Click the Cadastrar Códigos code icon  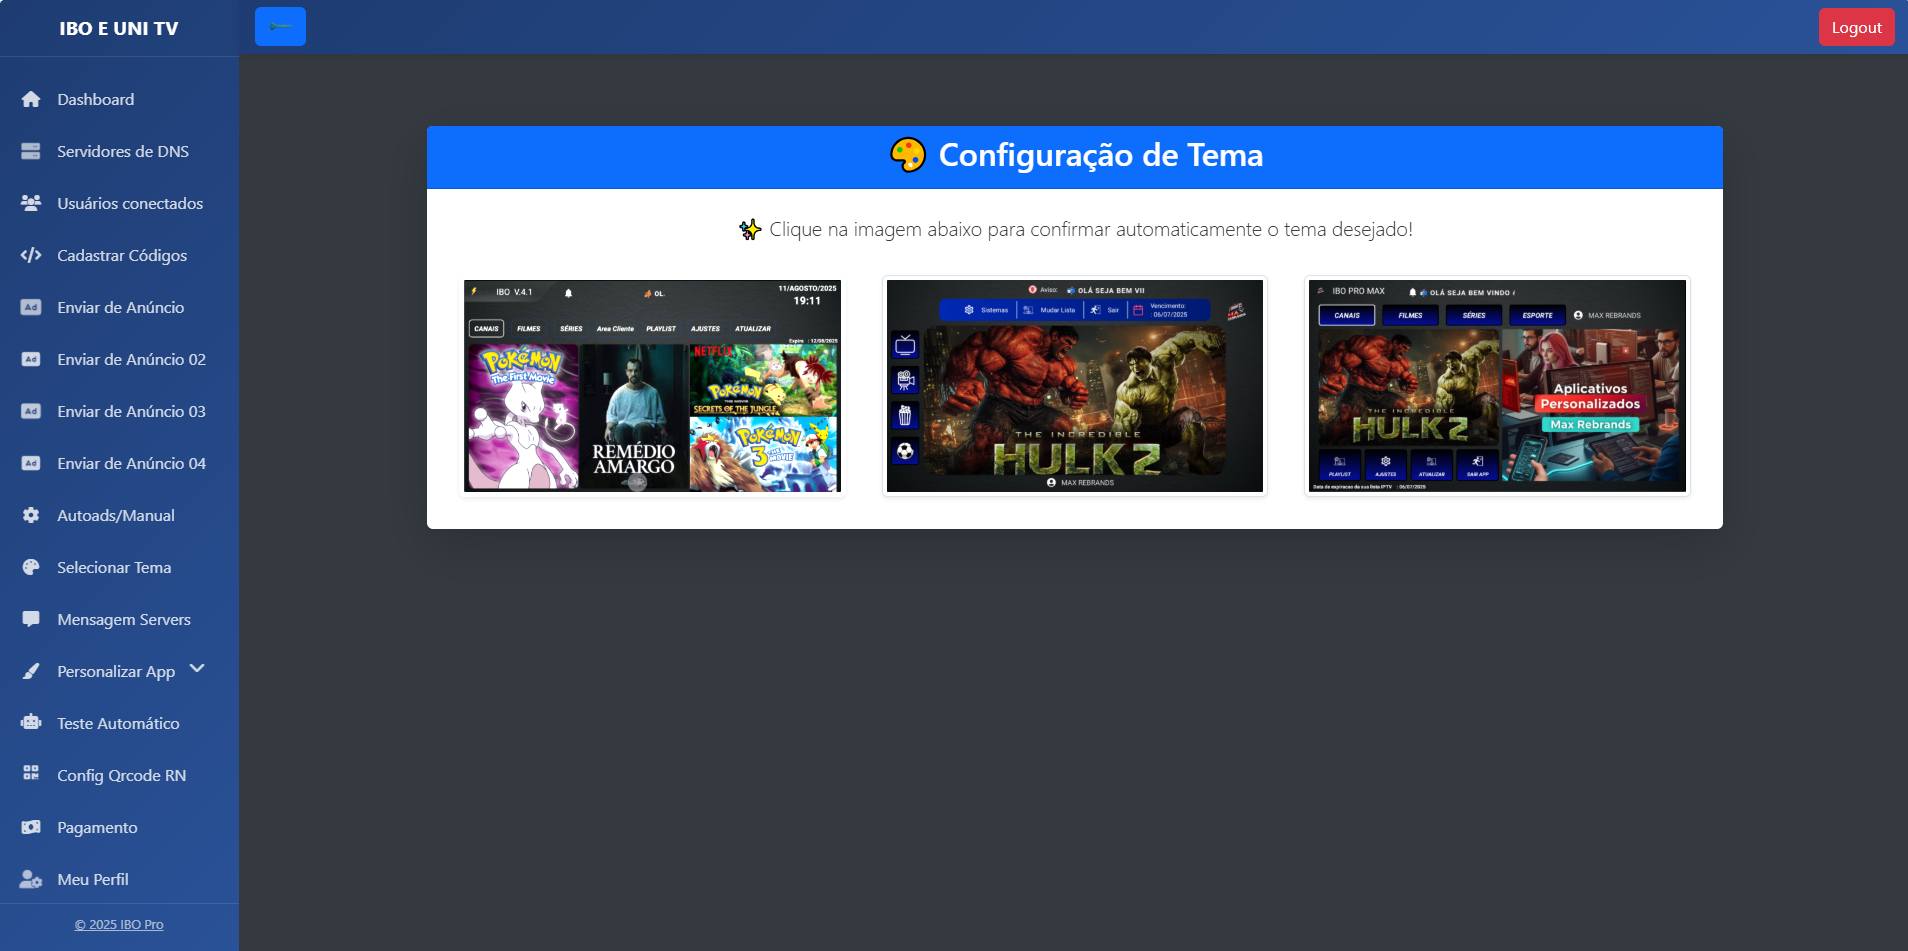31,255
